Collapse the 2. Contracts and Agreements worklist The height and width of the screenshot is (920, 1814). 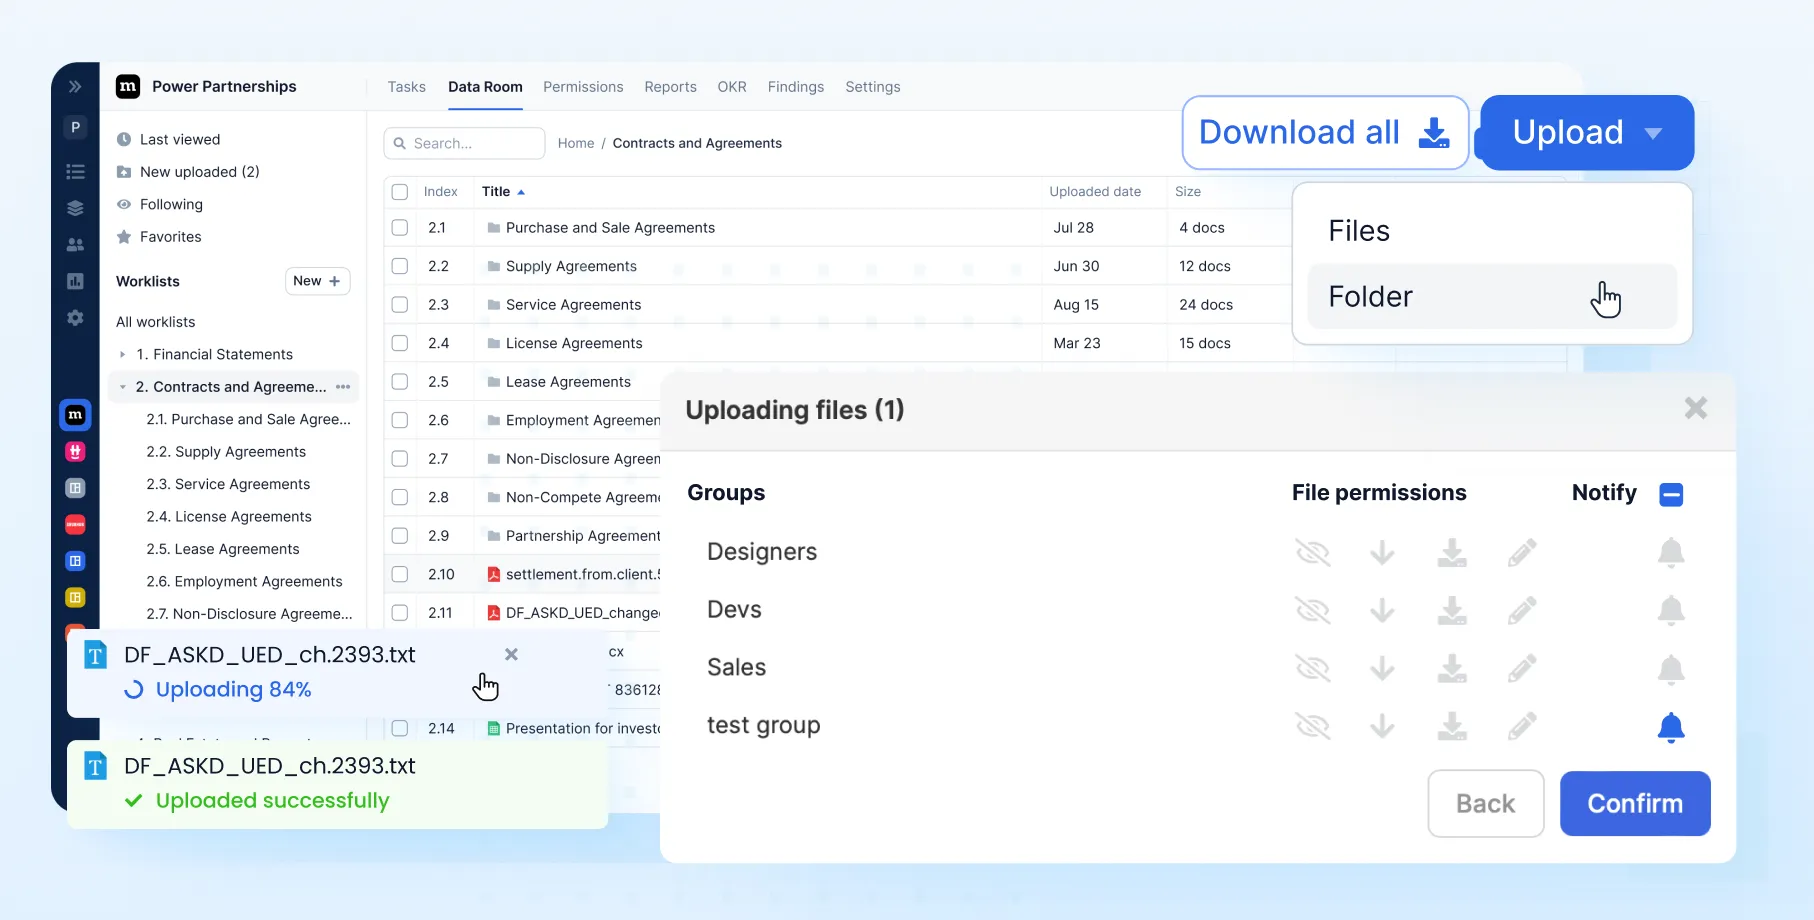pyautogui.click(x=123, y=387)
